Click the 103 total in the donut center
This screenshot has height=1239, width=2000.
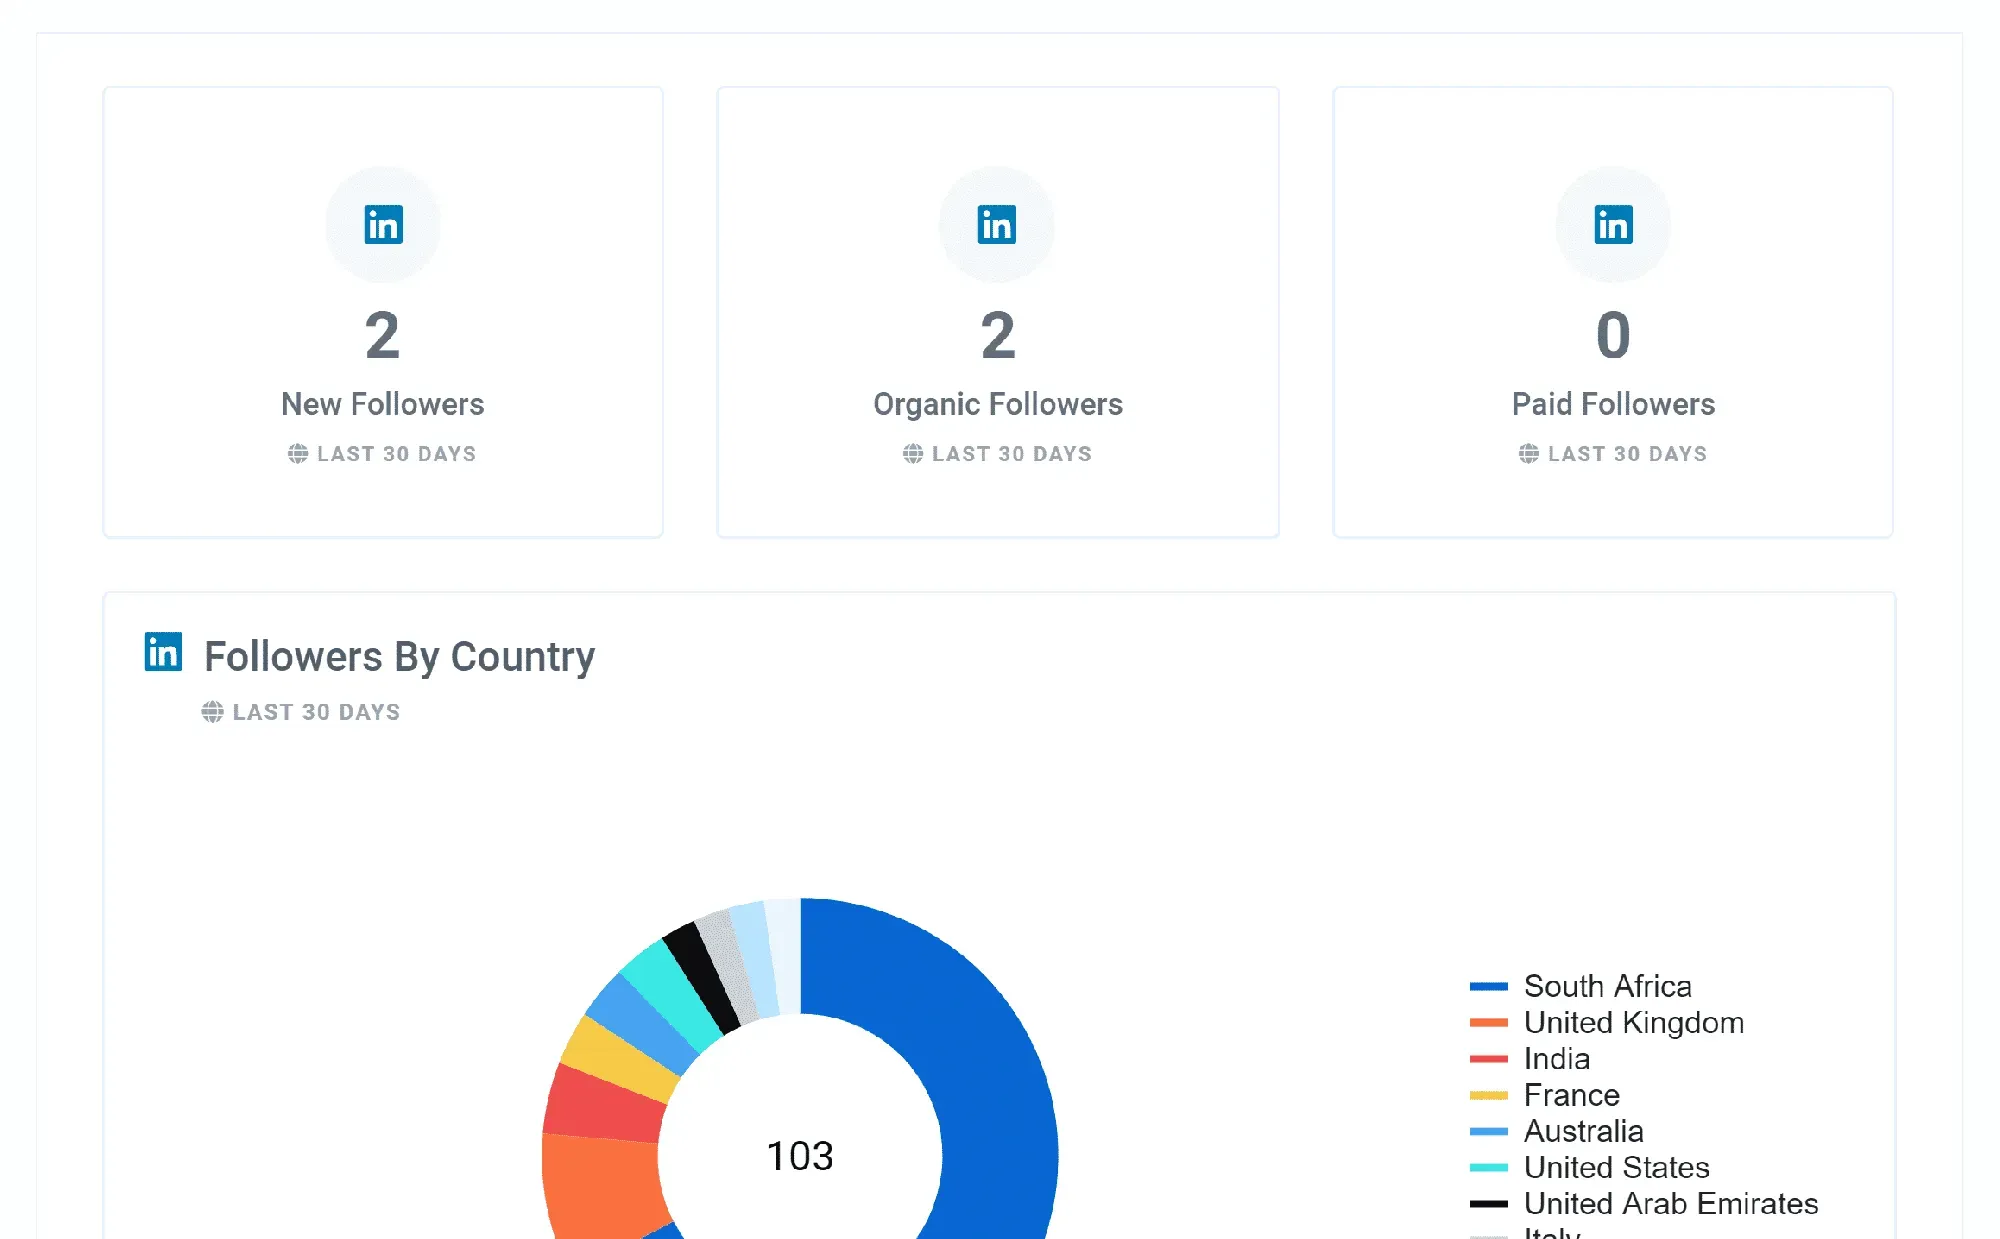click(800, 1156)
